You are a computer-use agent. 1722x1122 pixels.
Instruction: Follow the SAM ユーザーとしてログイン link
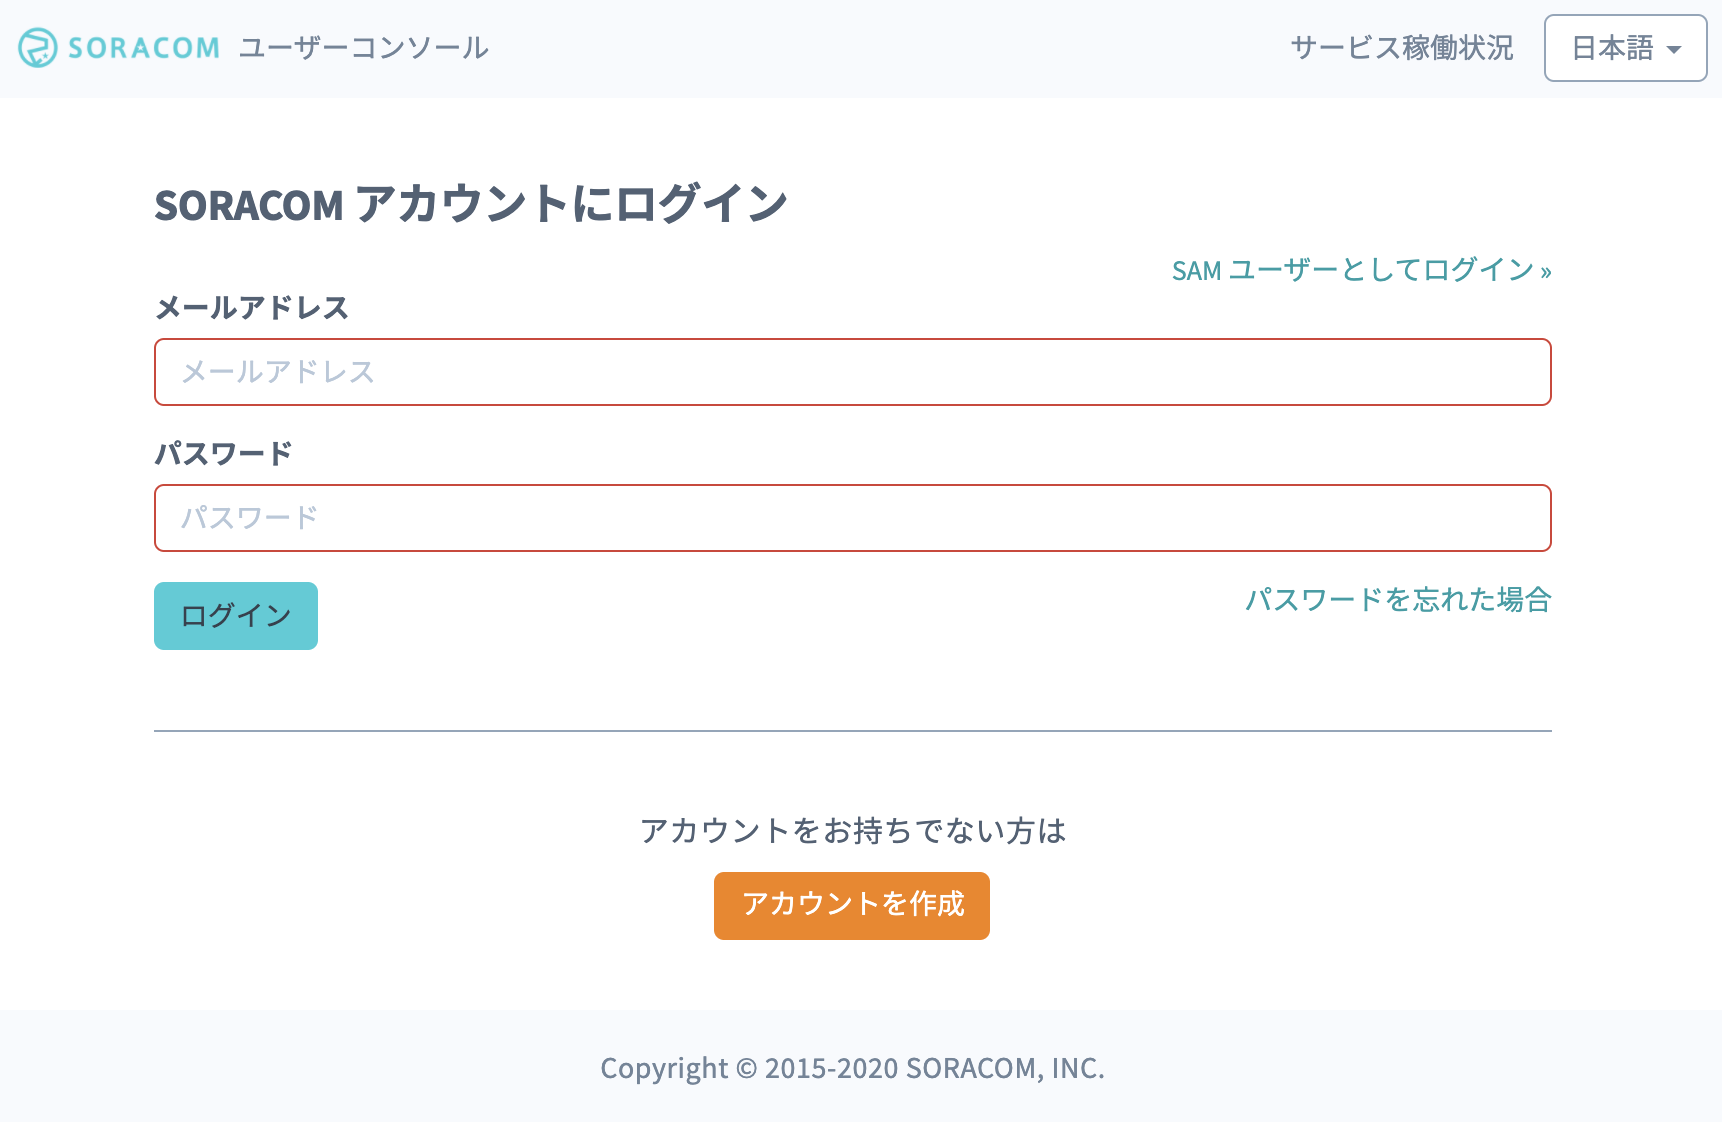[1361, 270]
